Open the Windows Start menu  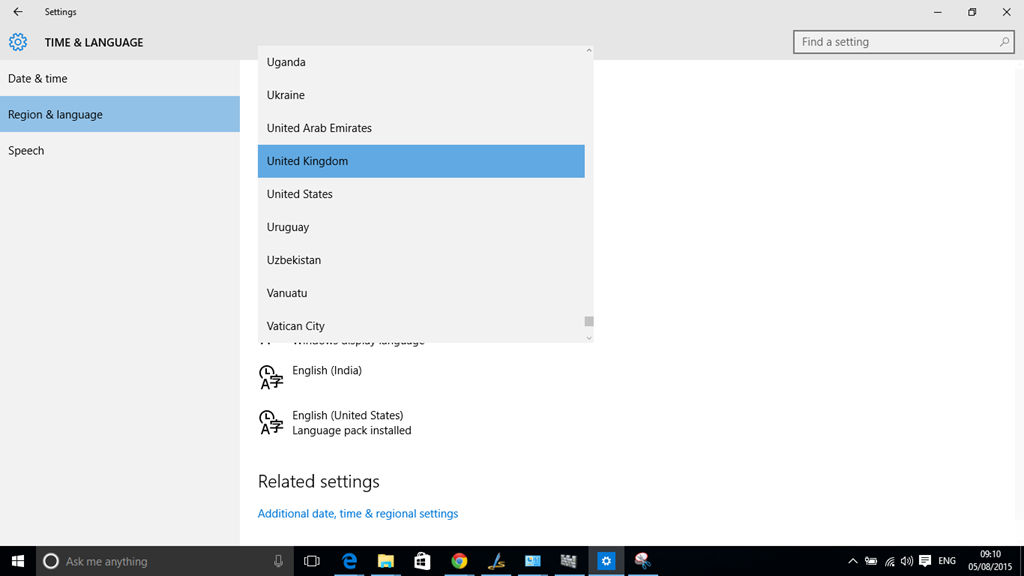18,561
